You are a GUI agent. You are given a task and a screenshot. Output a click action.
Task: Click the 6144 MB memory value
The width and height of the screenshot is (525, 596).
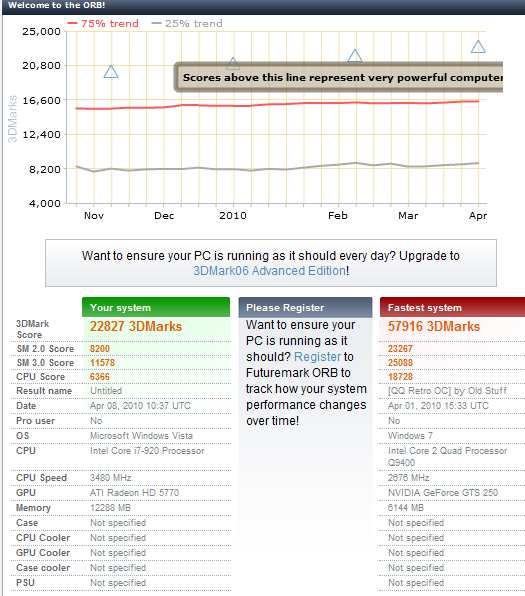click(406, 508)
